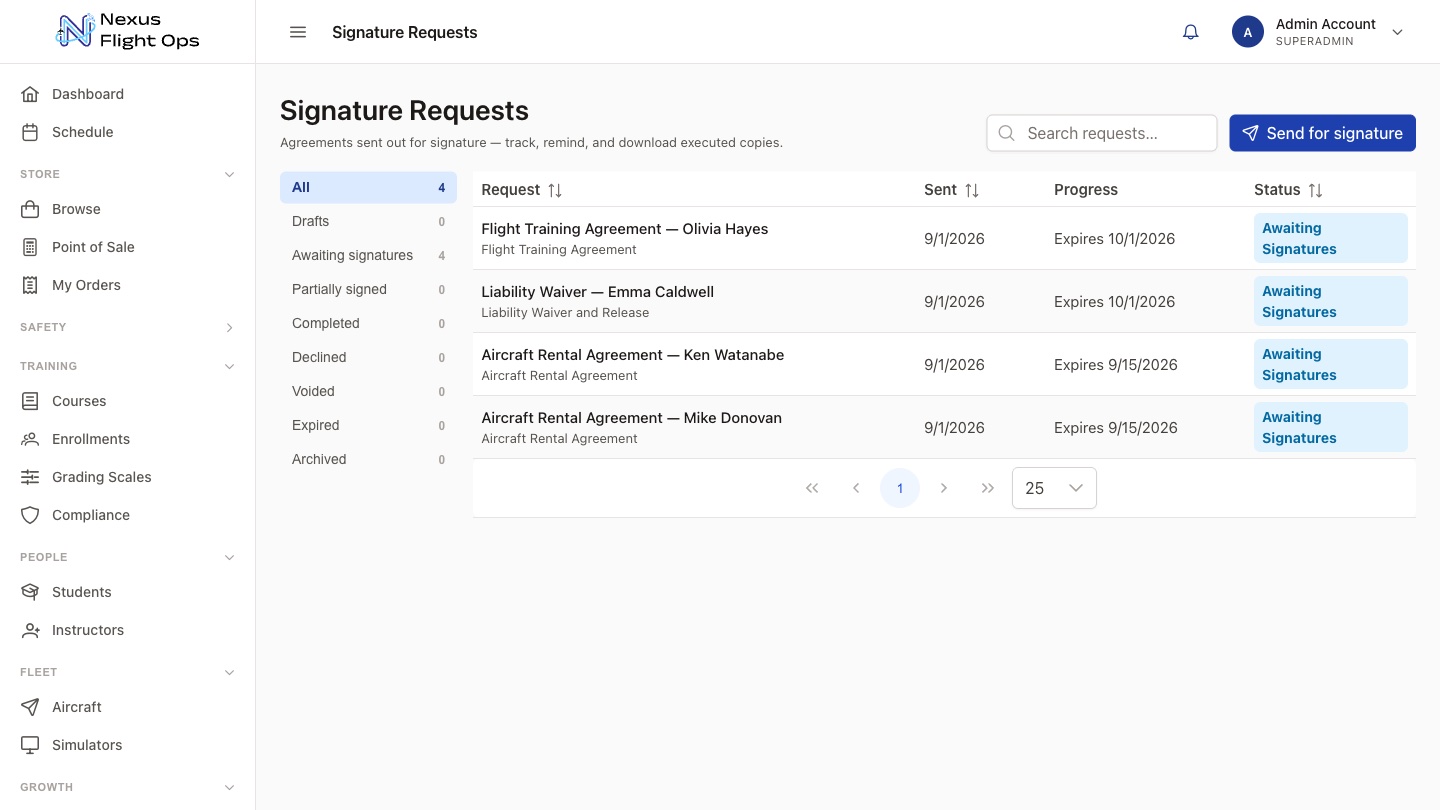Collapse the STORE sidebar section
Image resolution: width=1440 pixels, height=810 pixels.
(229, 174)
